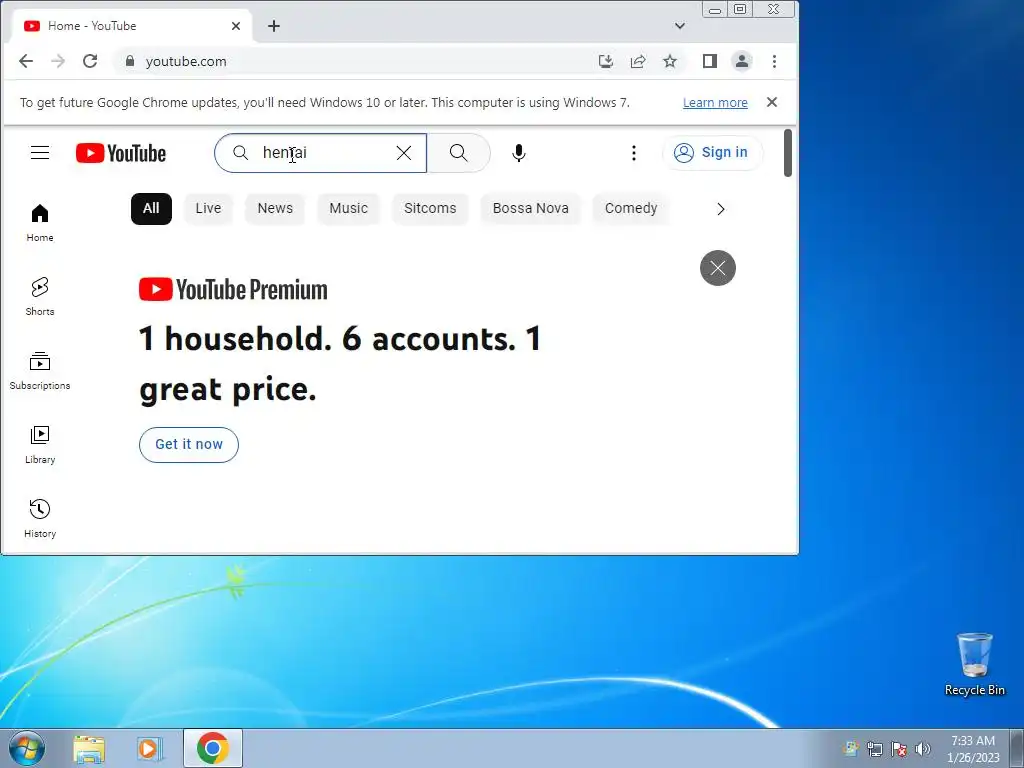The width and height of the screenshot is (1024, 768).
Task: Open Chrome's three-dot menu
Action: tap(775, 61)
